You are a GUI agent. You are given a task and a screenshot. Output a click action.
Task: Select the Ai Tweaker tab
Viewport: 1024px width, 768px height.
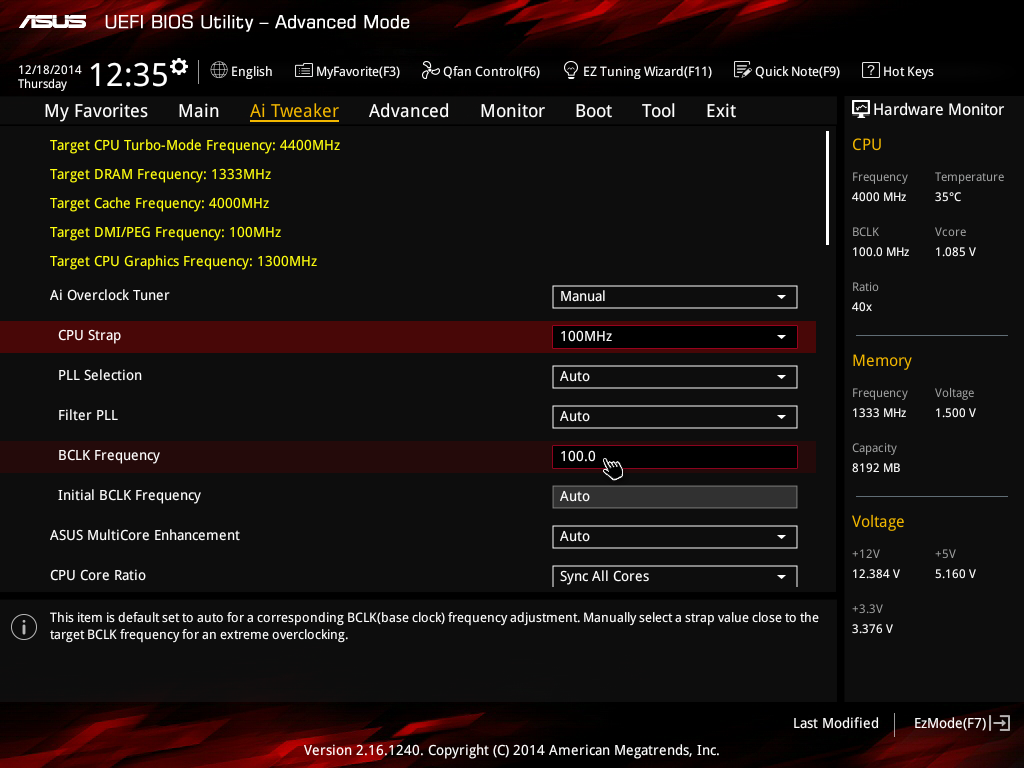tap(294, 111)
